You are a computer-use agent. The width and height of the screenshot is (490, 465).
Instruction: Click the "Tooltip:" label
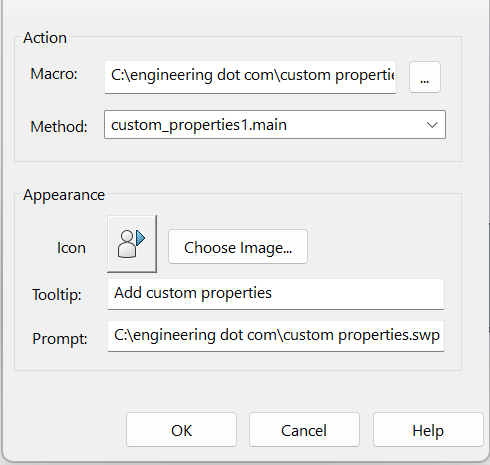tap(57, 295)
